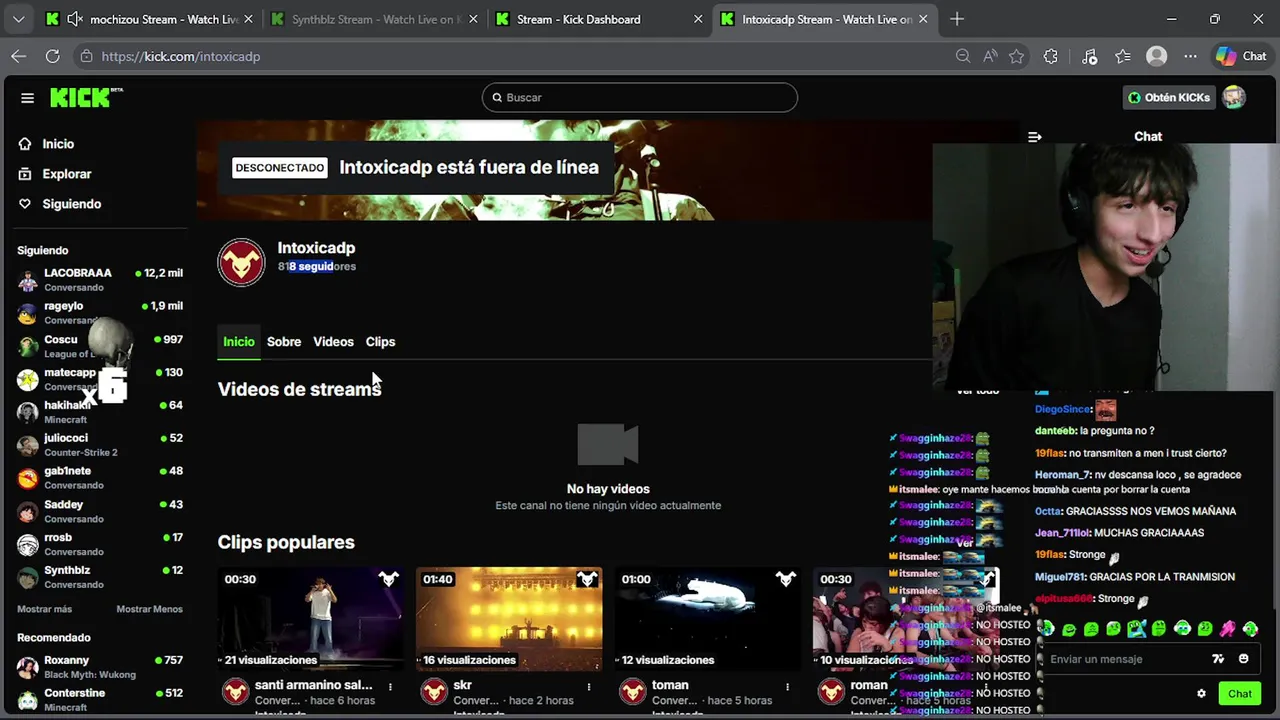Click the DESCONECTADO offline badge

[279, 168]
